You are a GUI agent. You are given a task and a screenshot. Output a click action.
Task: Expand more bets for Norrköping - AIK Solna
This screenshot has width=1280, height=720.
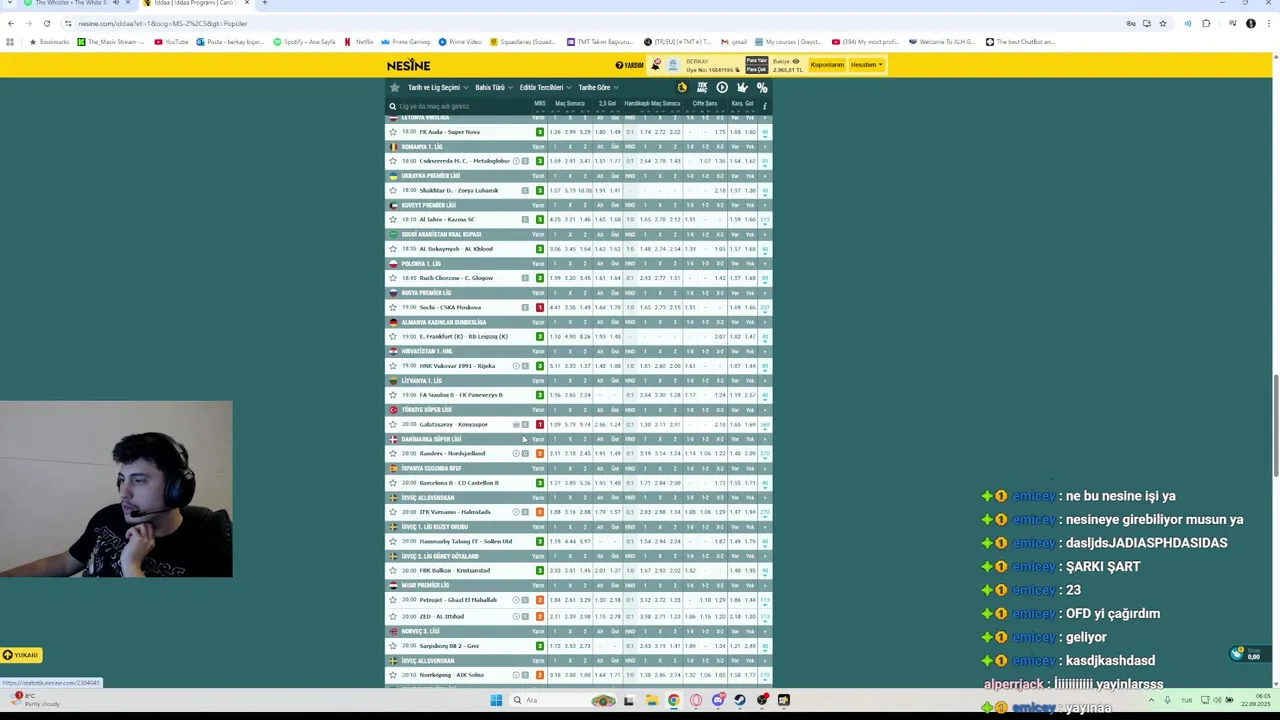(x=765, y=675)
